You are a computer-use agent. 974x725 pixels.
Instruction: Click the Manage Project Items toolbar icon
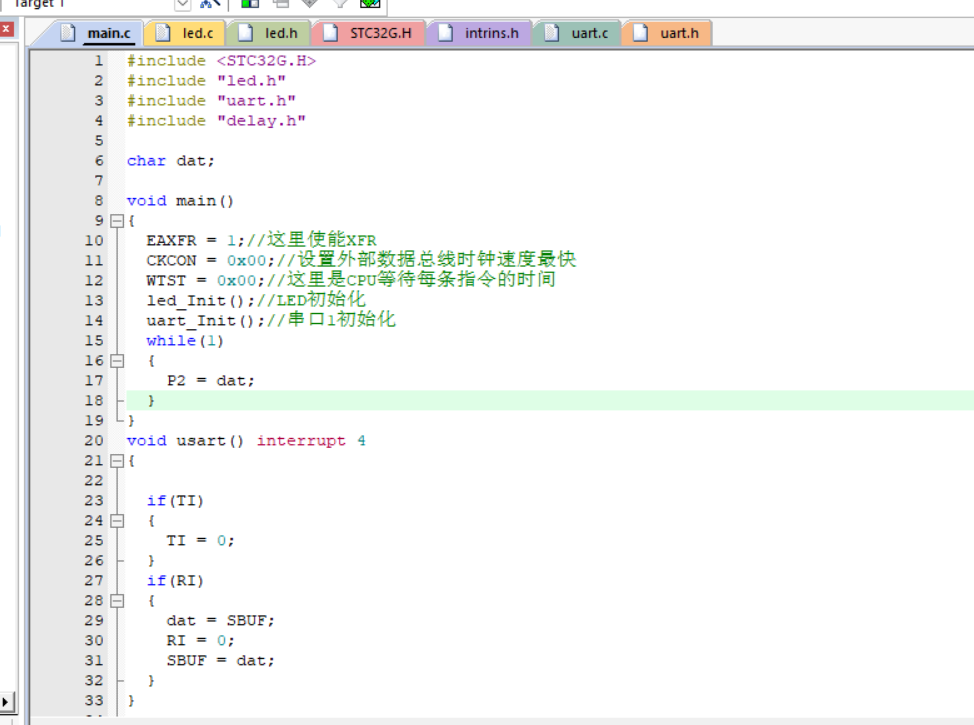250,3
